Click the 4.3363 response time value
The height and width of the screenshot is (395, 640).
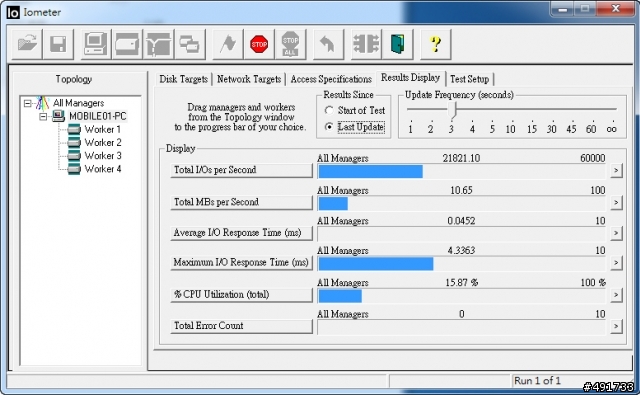pos(461,250)
